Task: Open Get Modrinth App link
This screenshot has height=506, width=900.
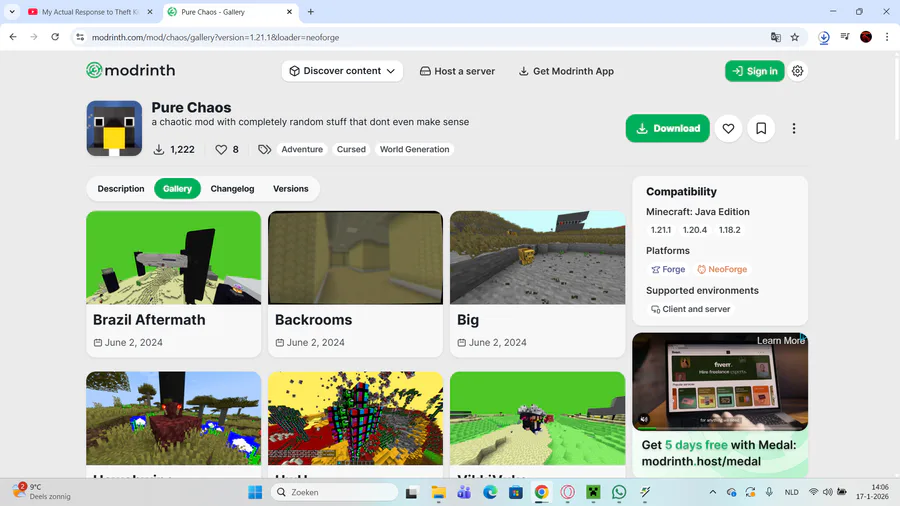Action: pos(566,71)
